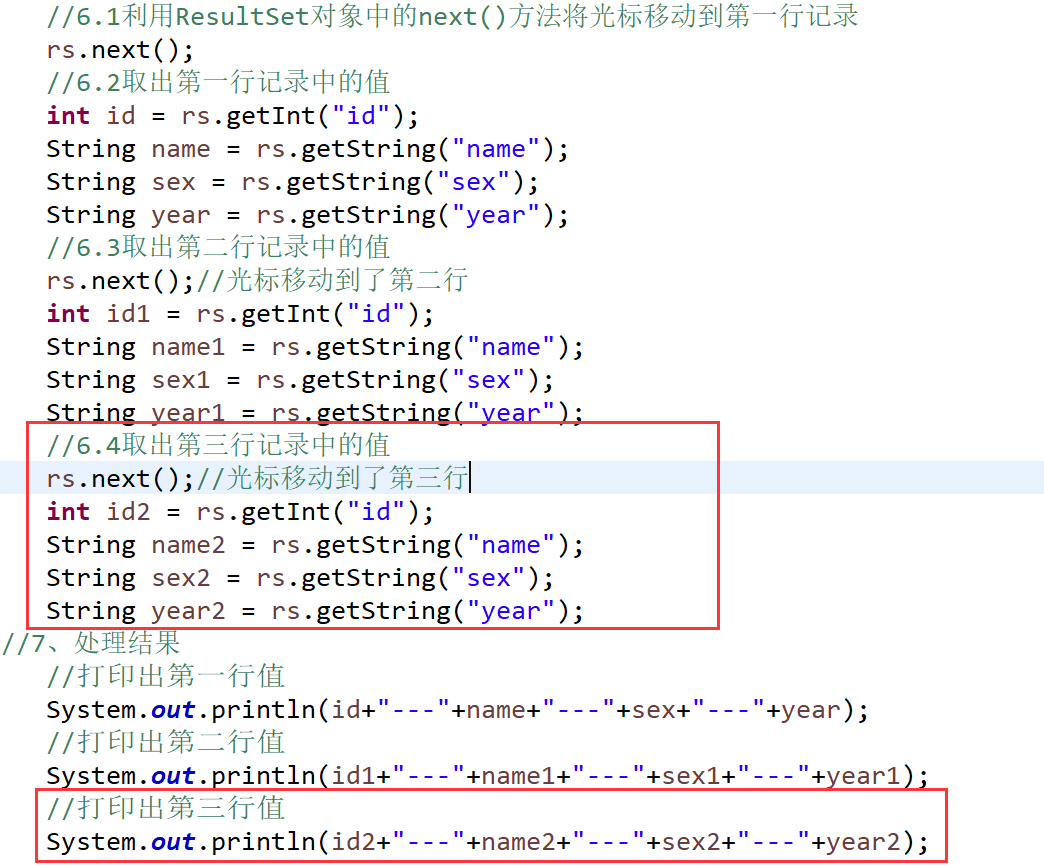Click the 6.4 third row comment

pos(218,445)
